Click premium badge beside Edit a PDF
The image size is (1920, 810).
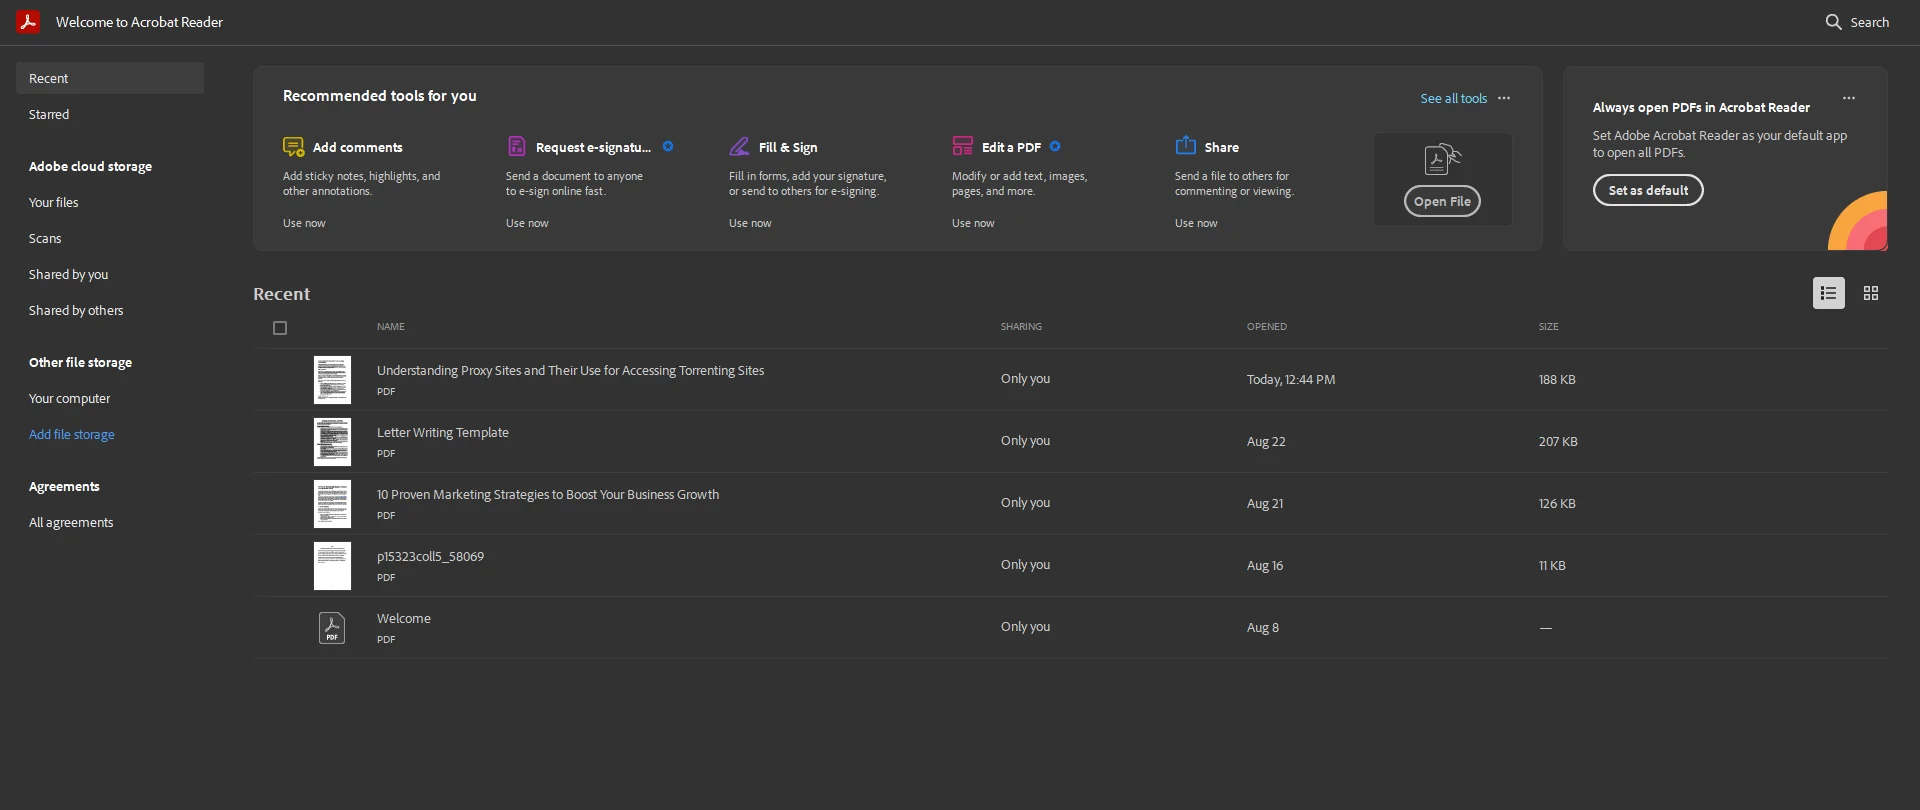(1055, 146)
